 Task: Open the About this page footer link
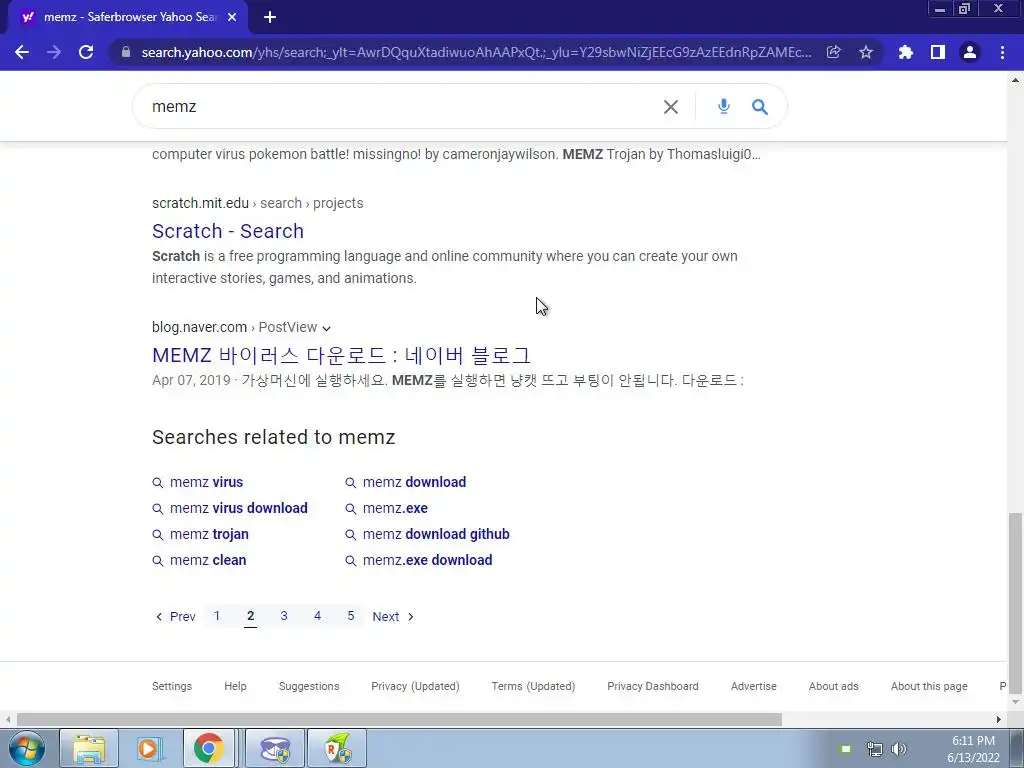[x=929, y=686]
